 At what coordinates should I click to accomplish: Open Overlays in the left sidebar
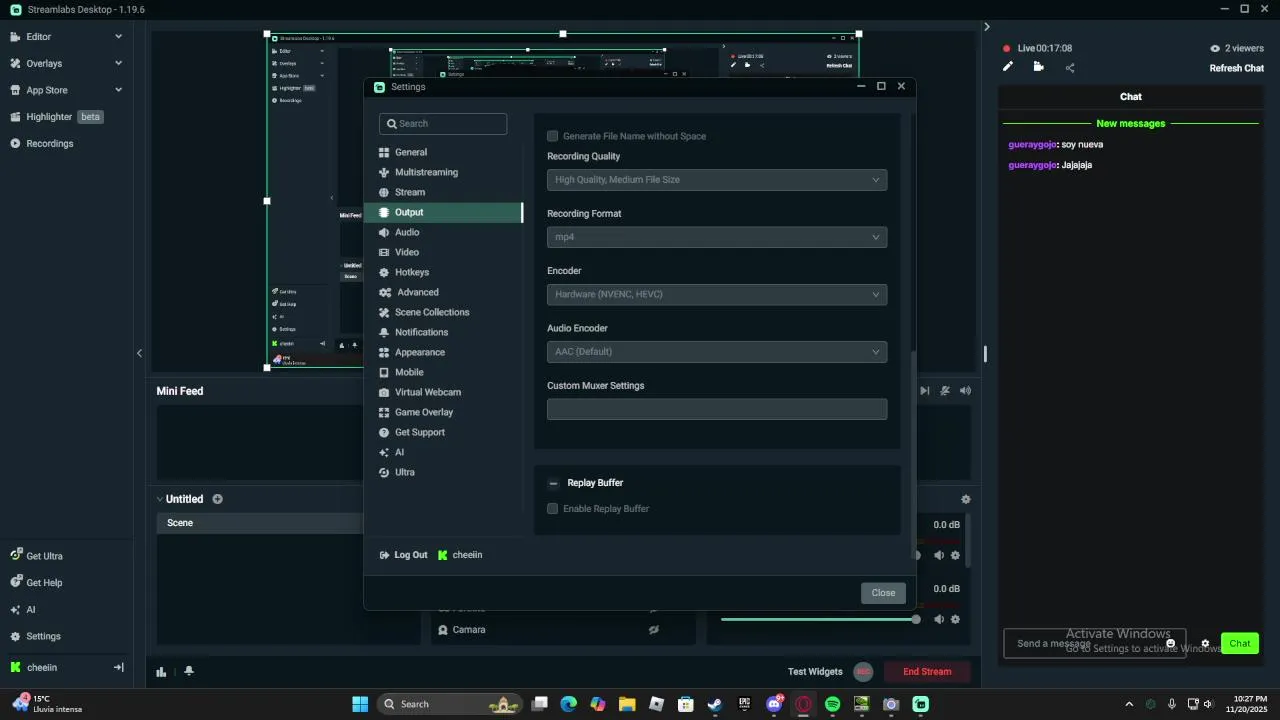coord(44,63)
